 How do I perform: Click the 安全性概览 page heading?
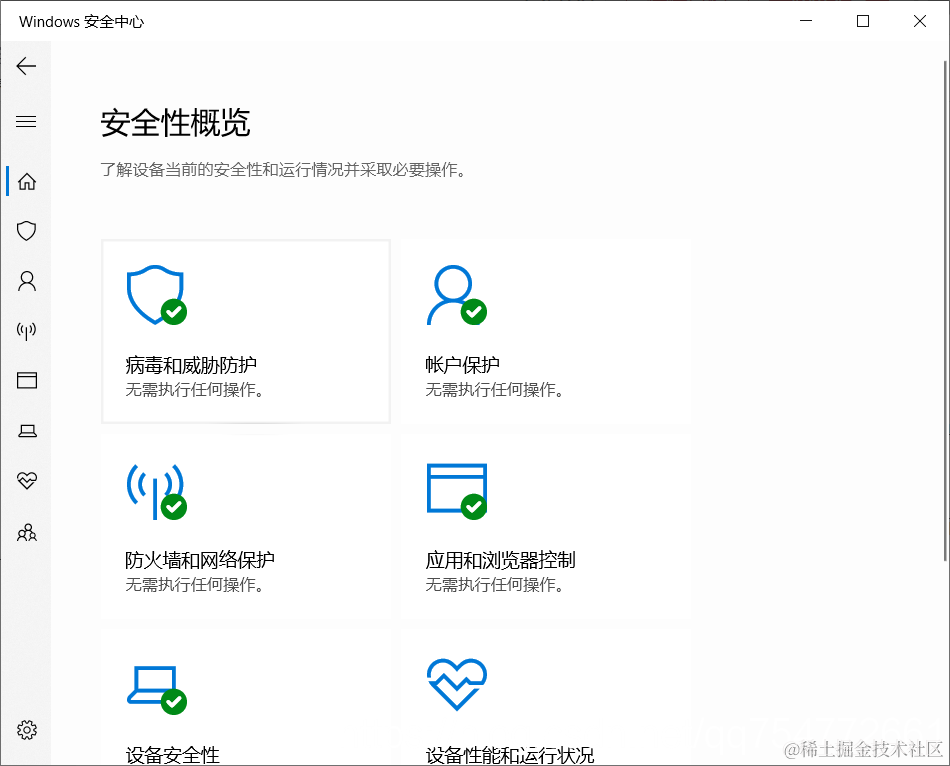172,123
